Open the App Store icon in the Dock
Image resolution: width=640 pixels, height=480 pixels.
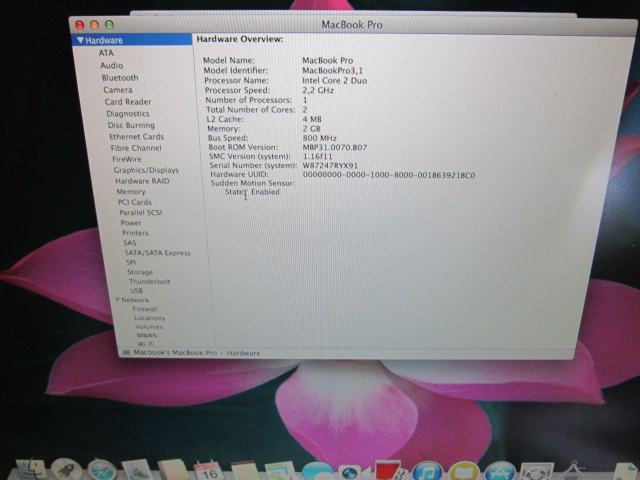[500, 471]
